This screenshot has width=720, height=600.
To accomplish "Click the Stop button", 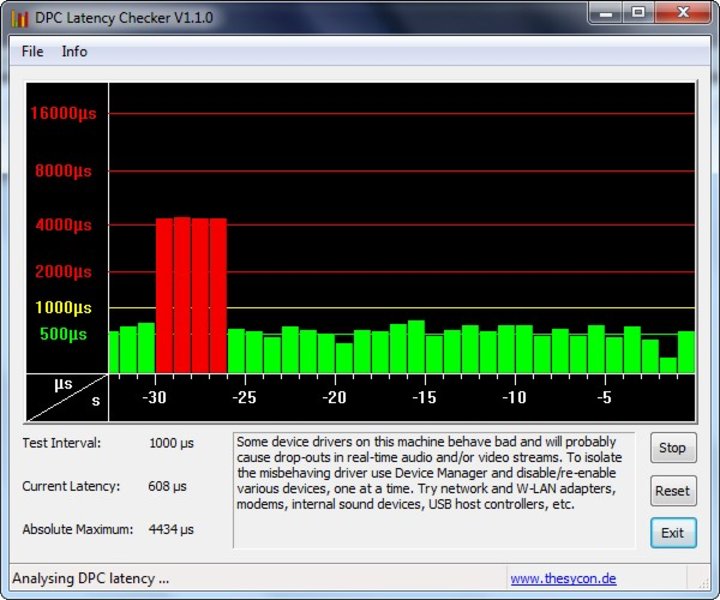I will click(673, 448).
